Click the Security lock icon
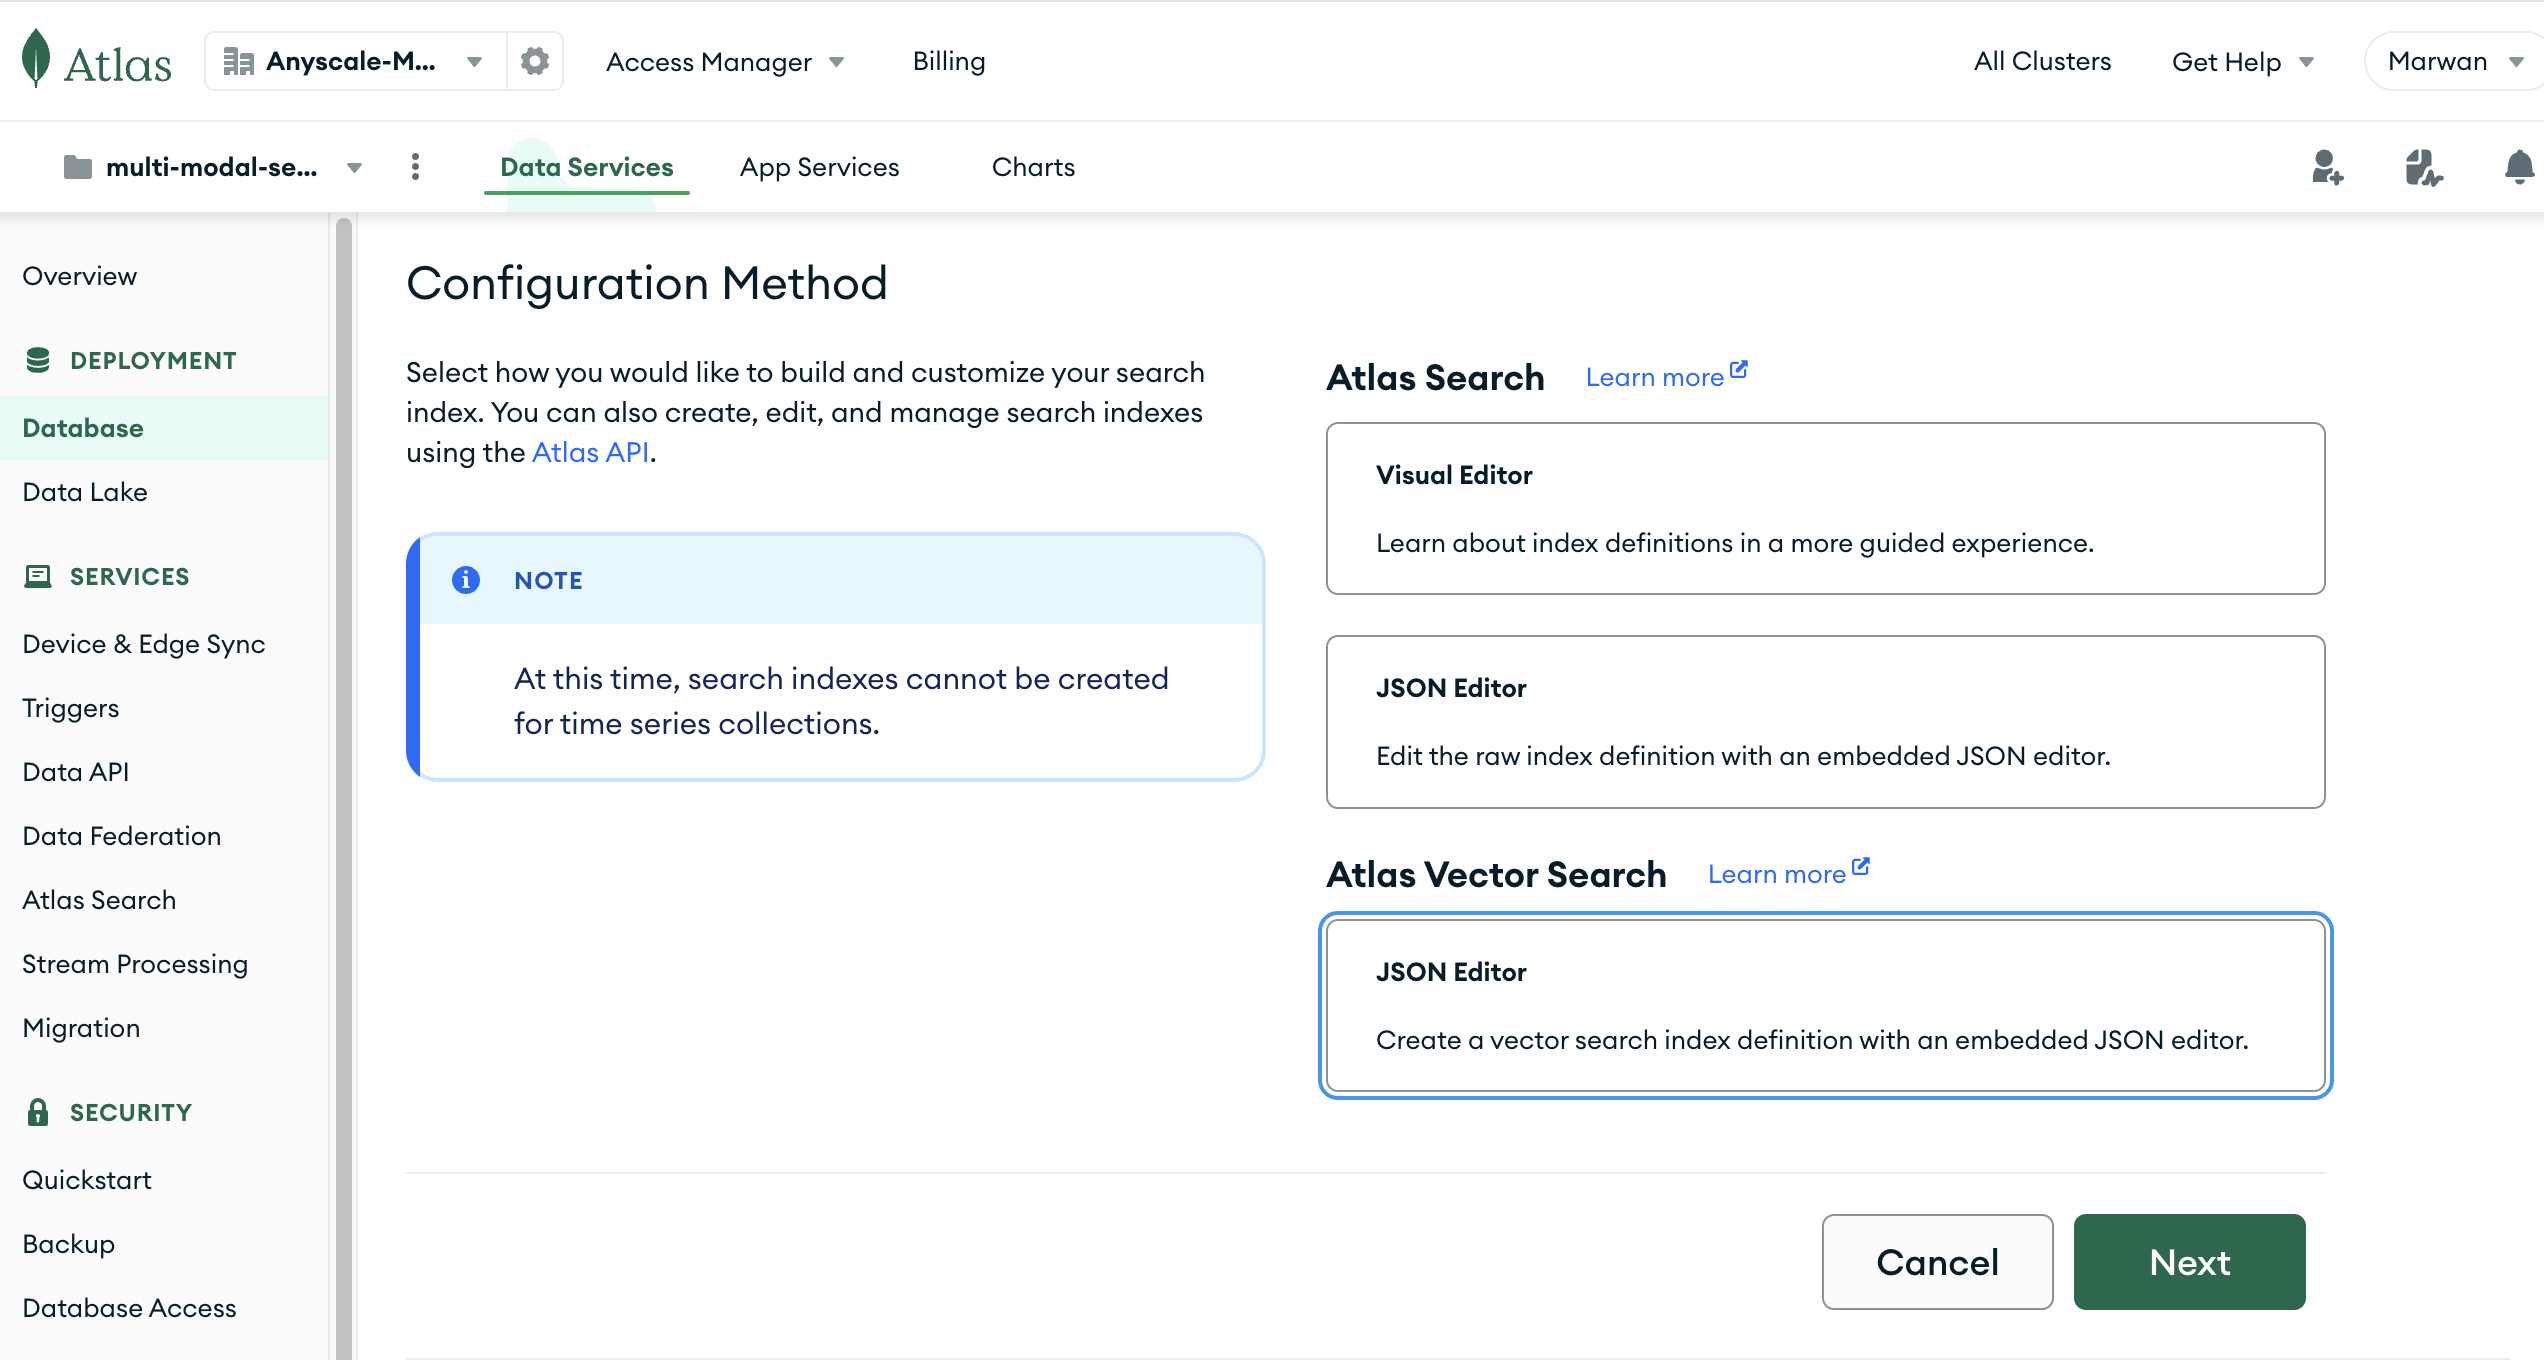 coord(38,1112)
